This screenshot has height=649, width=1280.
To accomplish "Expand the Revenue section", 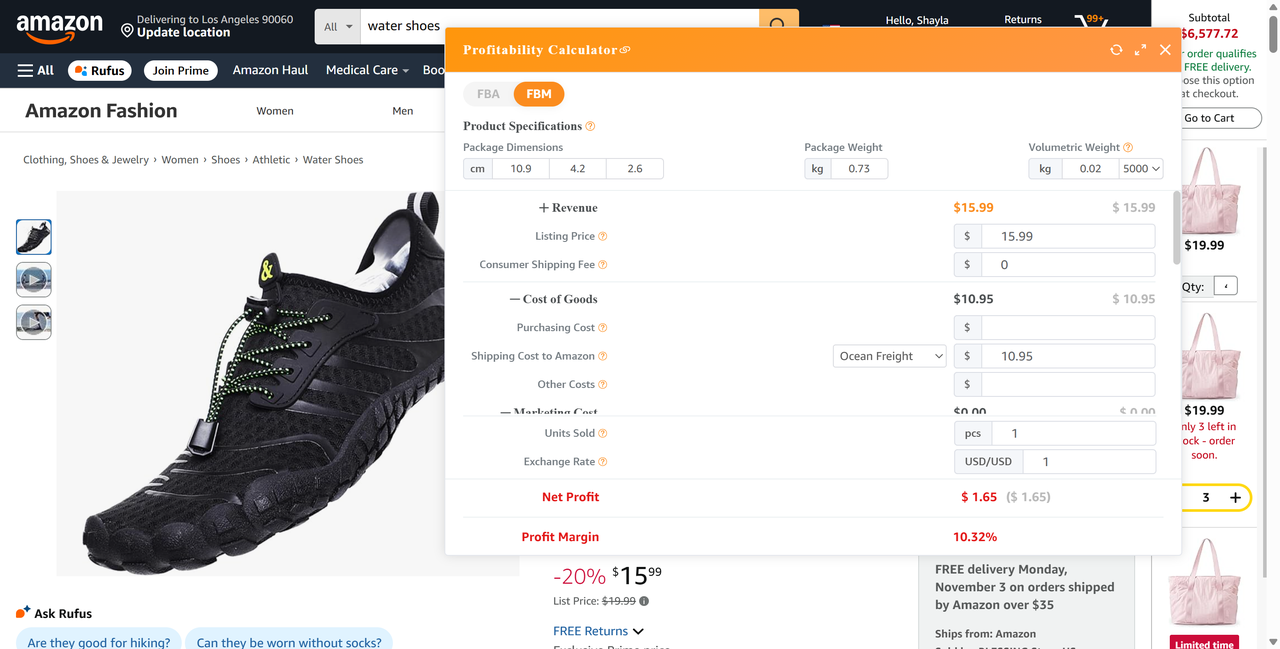I will pos(544,208).
